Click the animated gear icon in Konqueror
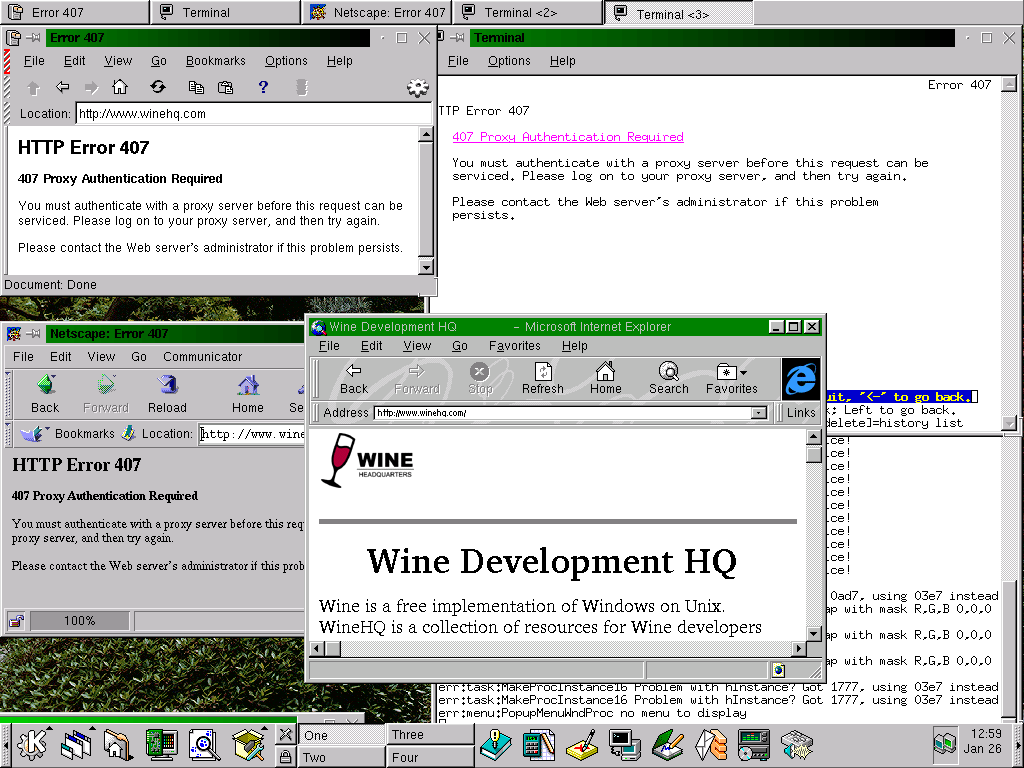 pyautogui.click(x=417, y=88)
